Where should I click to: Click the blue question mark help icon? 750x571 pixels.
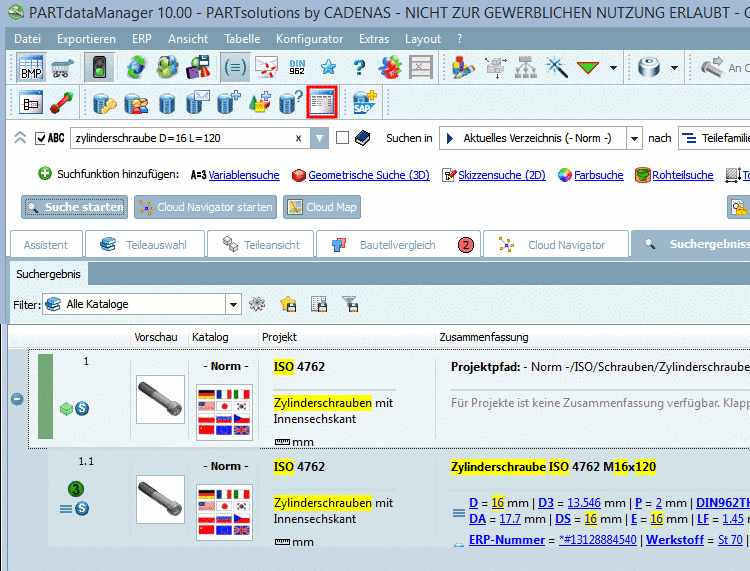click(359, 67)
